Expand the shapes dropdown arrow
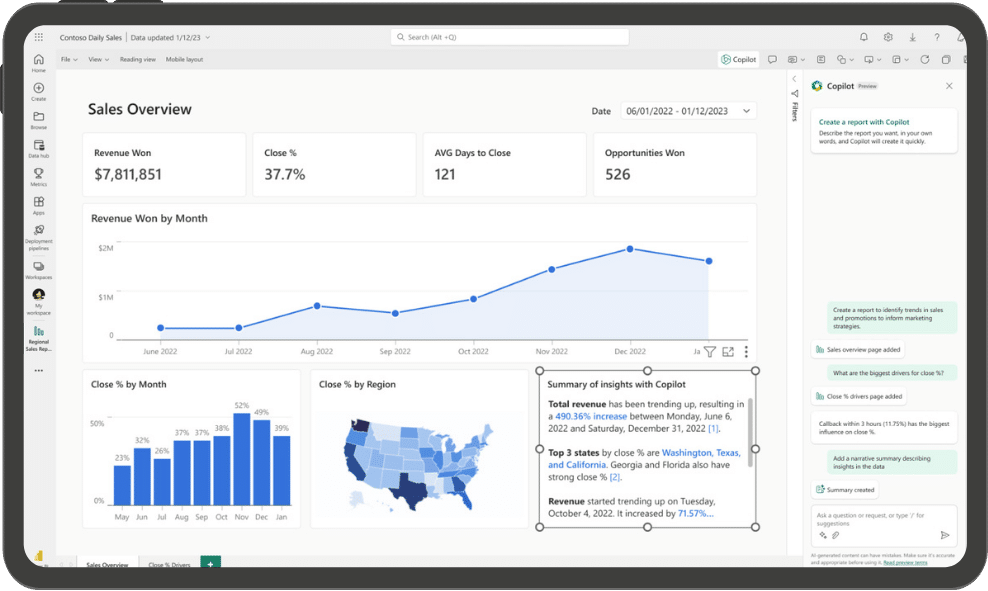Viewport: 988px width, 591px height. [x=852, y=60]
